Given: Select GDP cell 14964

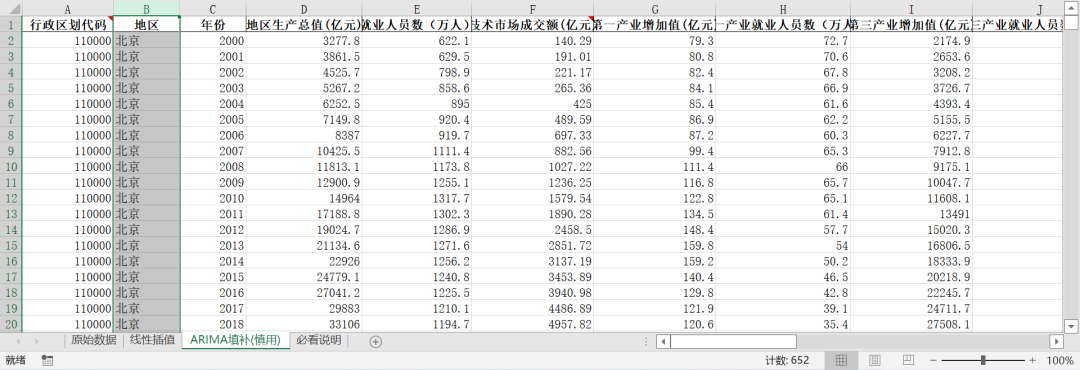Looking at the screenshot, I should tap(304, 198).
